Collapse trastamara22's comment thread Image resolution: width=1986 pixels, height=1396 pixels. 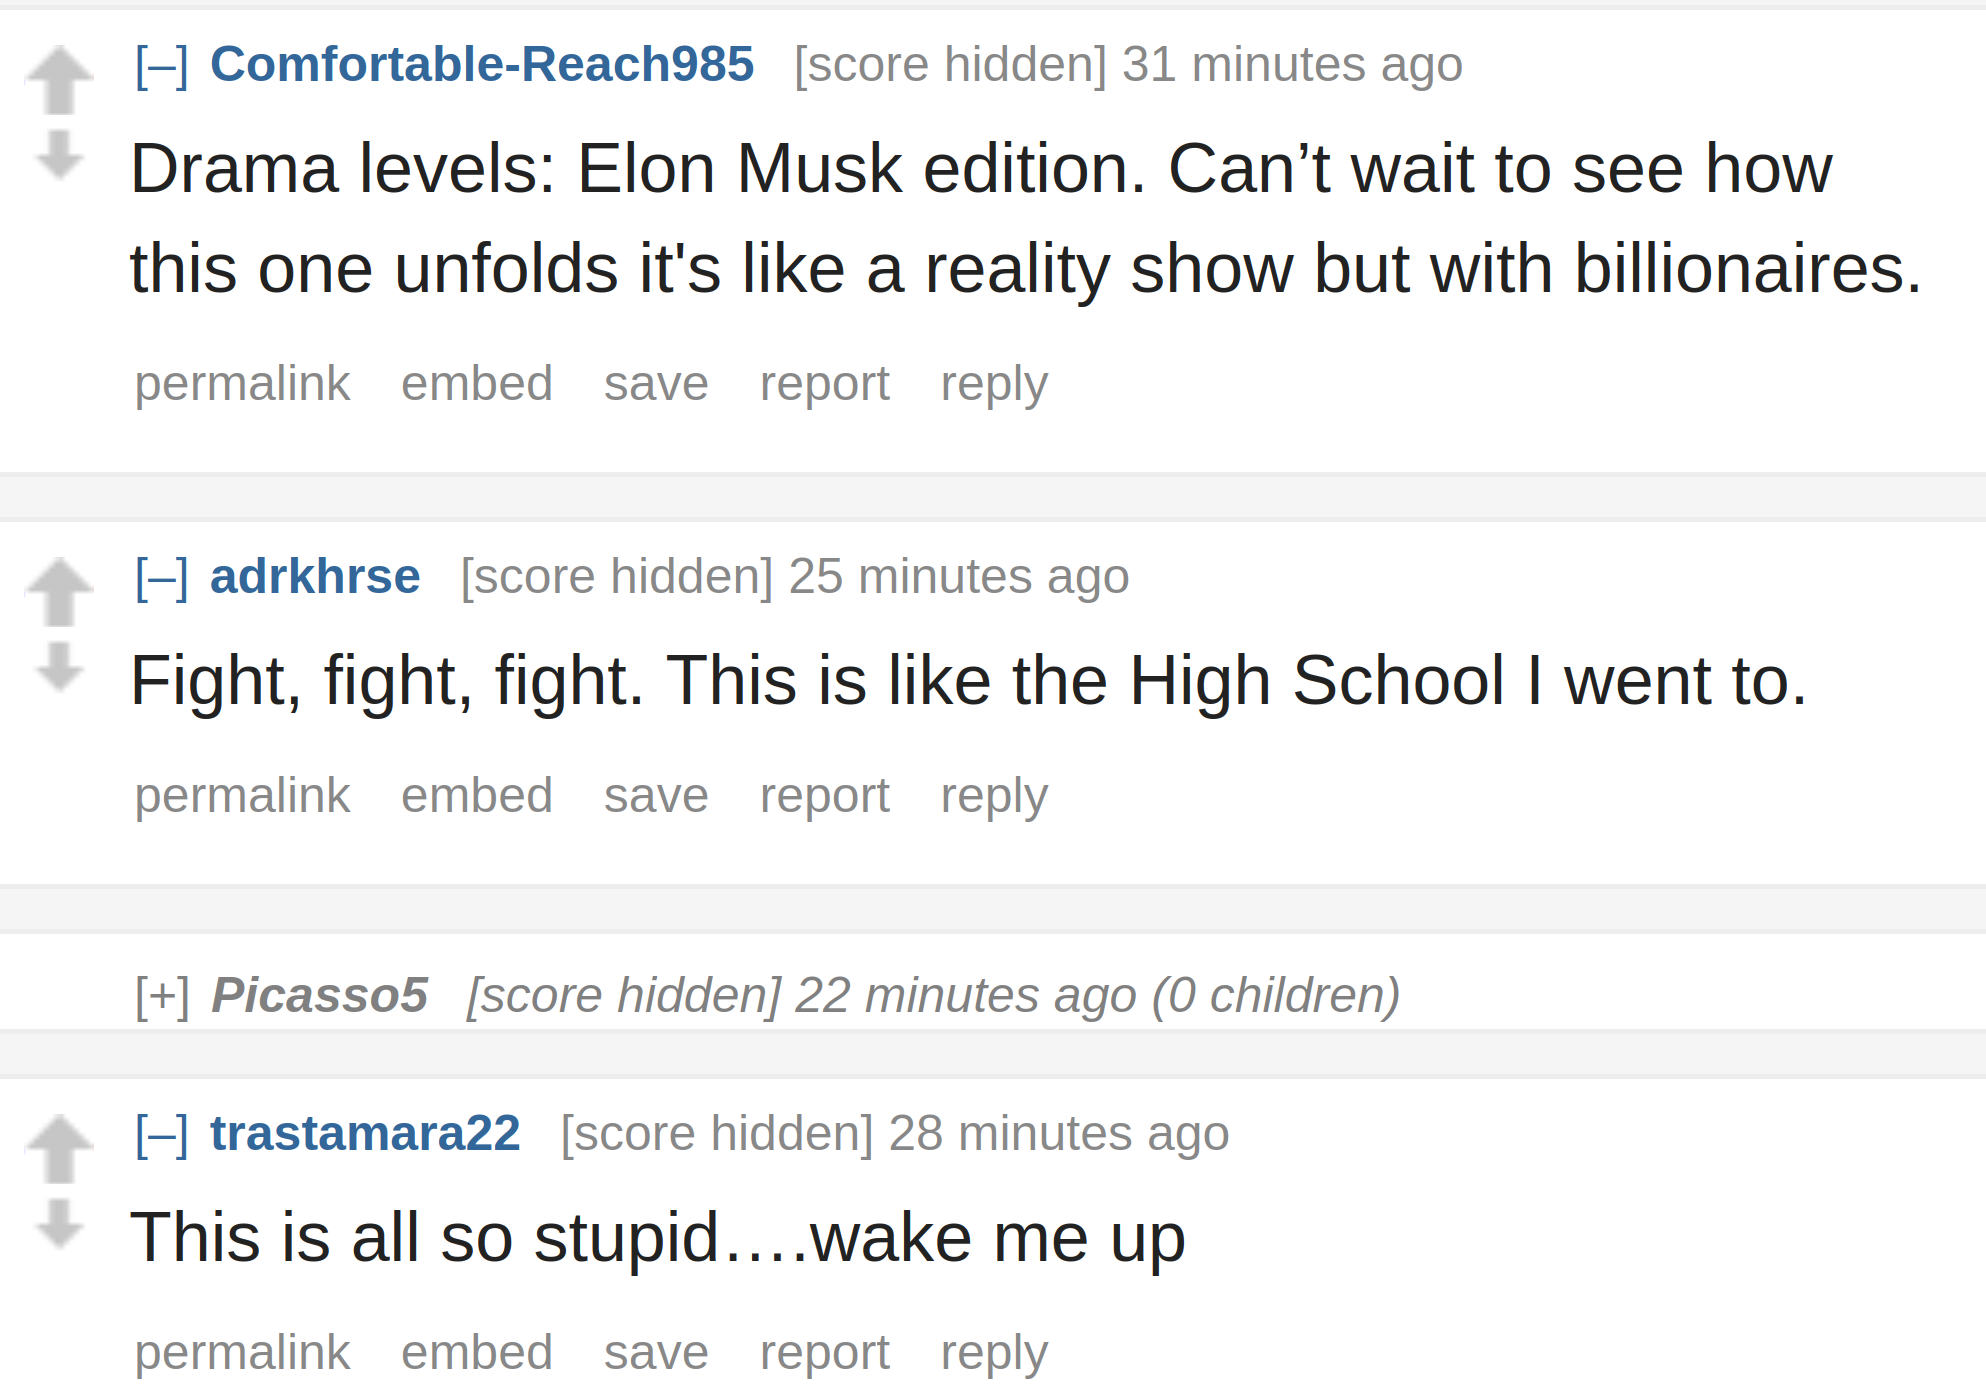[162, 1135]
